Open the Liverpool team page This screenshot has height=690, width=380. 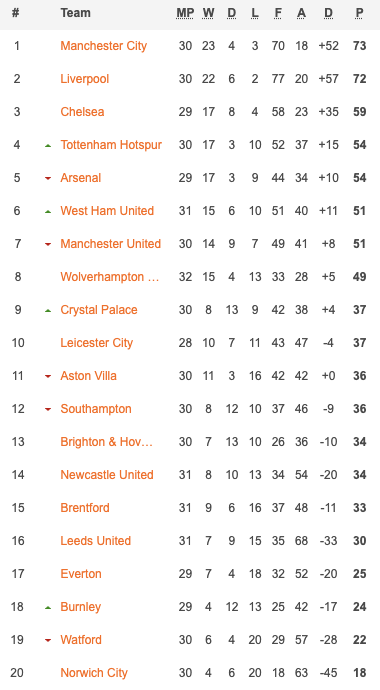84,79
